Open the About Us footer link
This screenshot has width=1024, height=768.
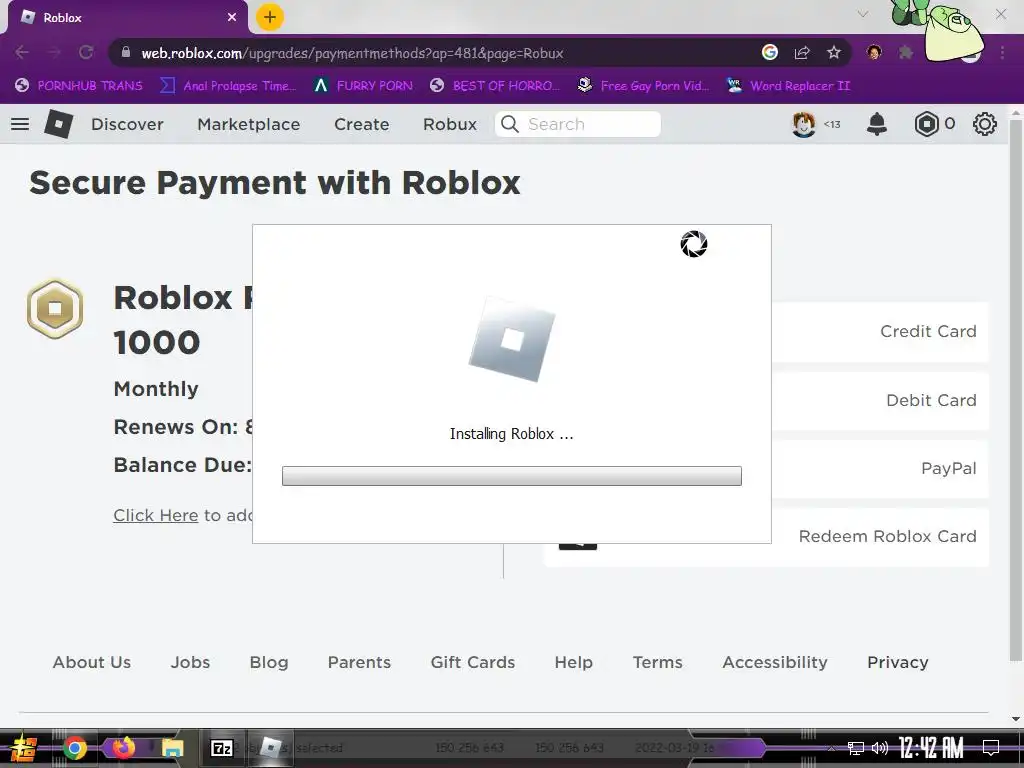[x=92, y=662]
